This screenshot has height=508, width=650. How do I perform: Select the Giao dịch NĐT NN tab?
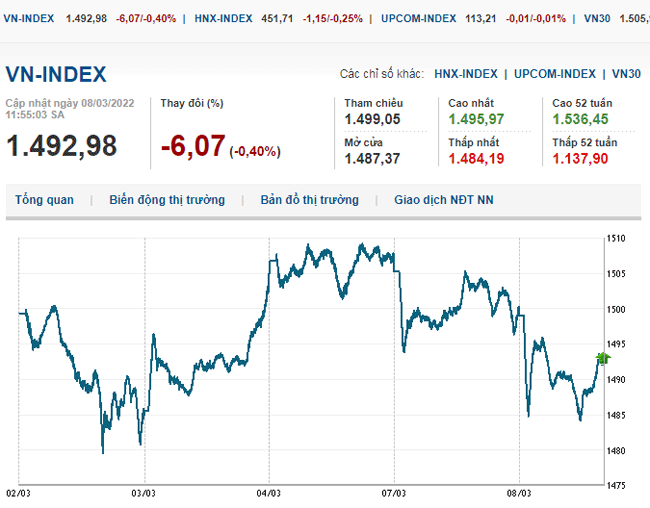coord(443,200)
